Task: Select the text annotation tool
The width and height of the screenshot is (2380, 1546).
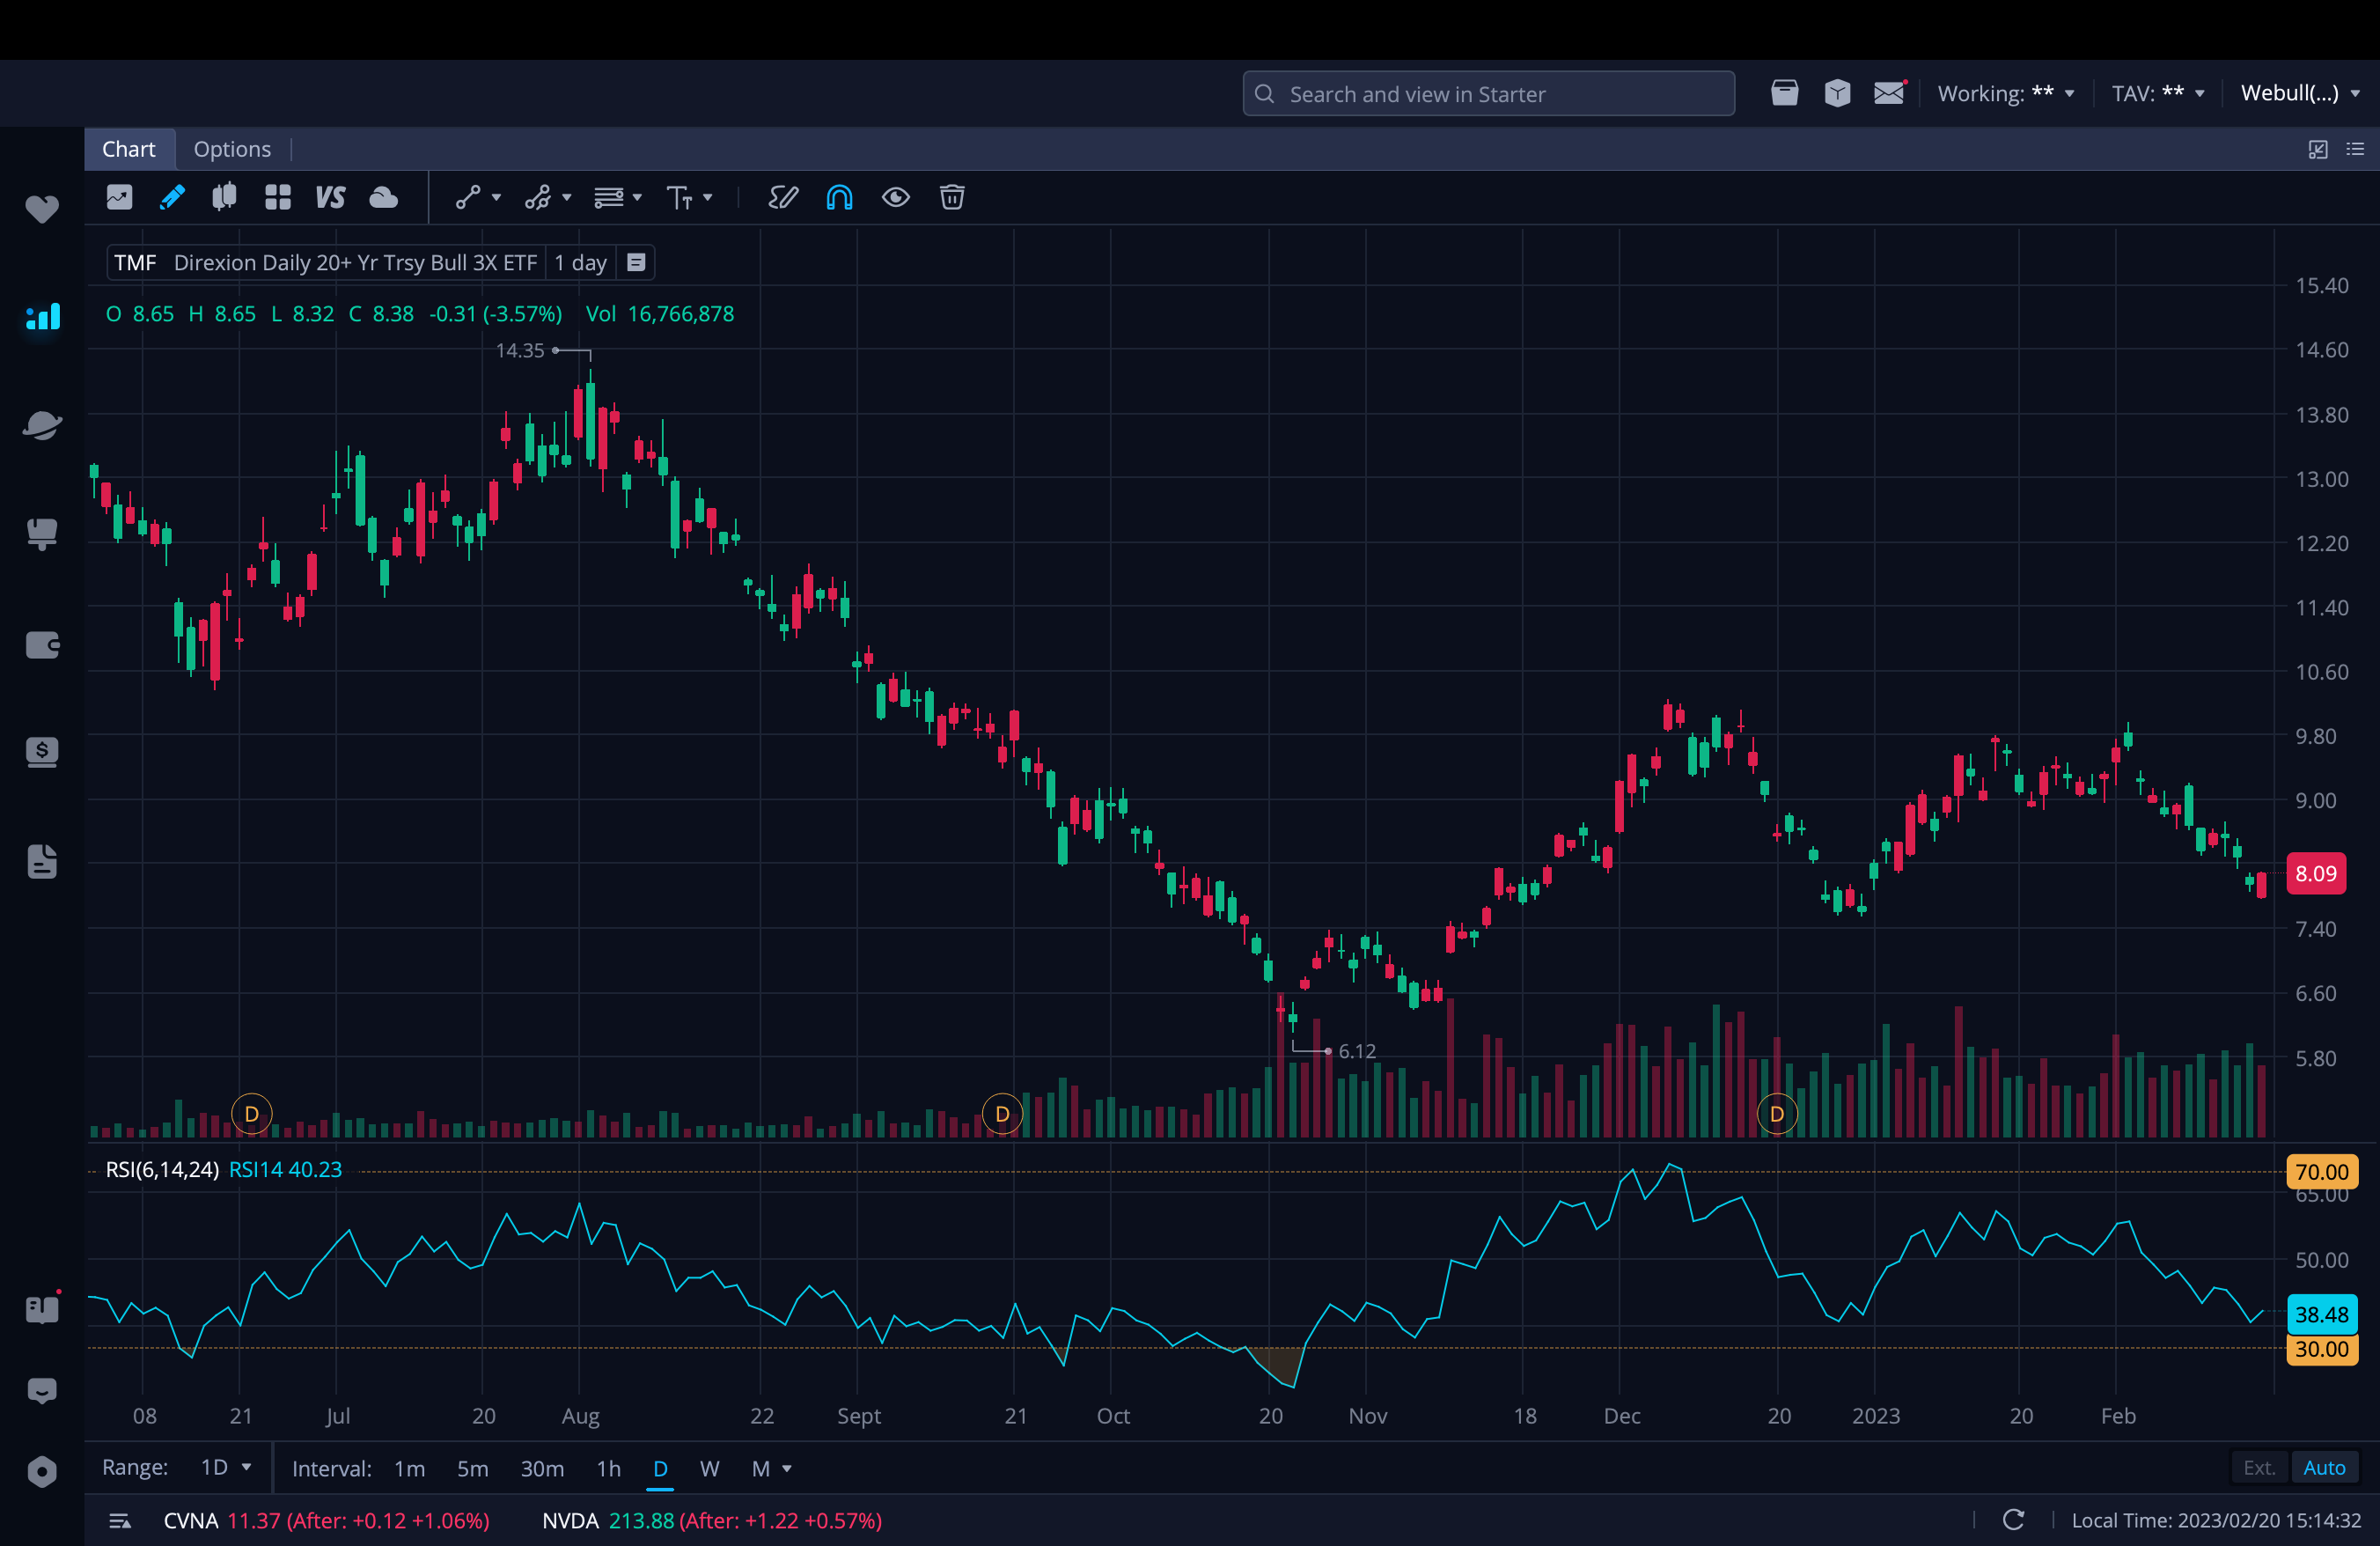Action: [680, 197]
